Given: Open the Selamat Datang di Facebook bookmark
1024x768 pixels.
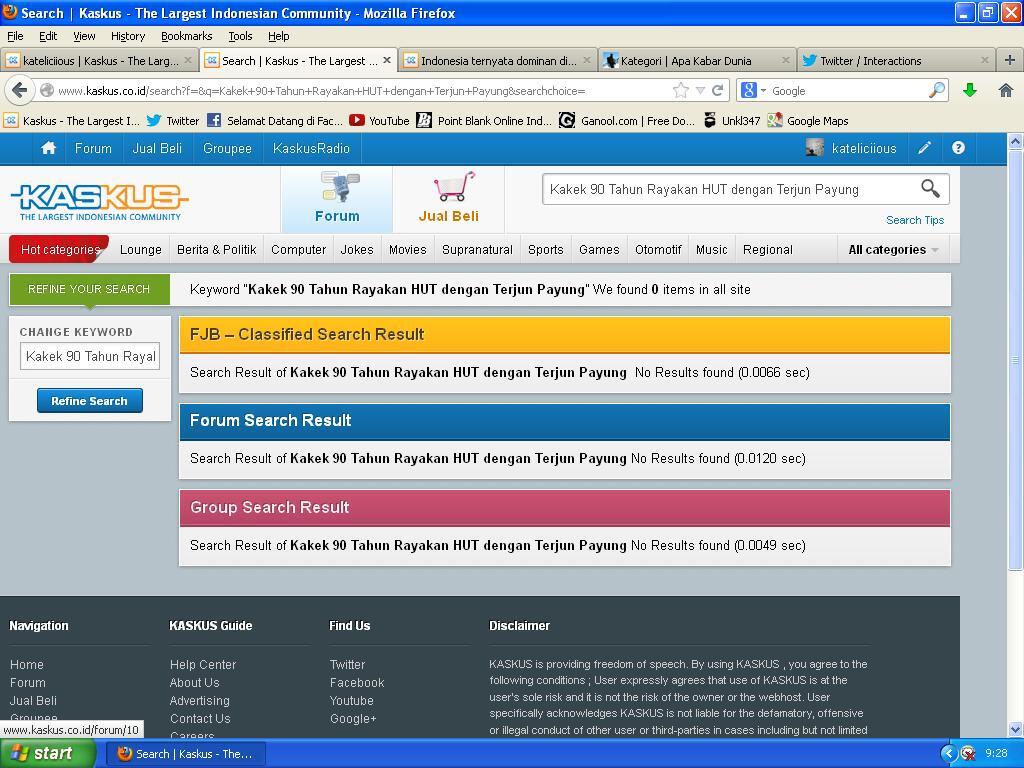Looking at the screenshot, I should click(x=274, y=120).
